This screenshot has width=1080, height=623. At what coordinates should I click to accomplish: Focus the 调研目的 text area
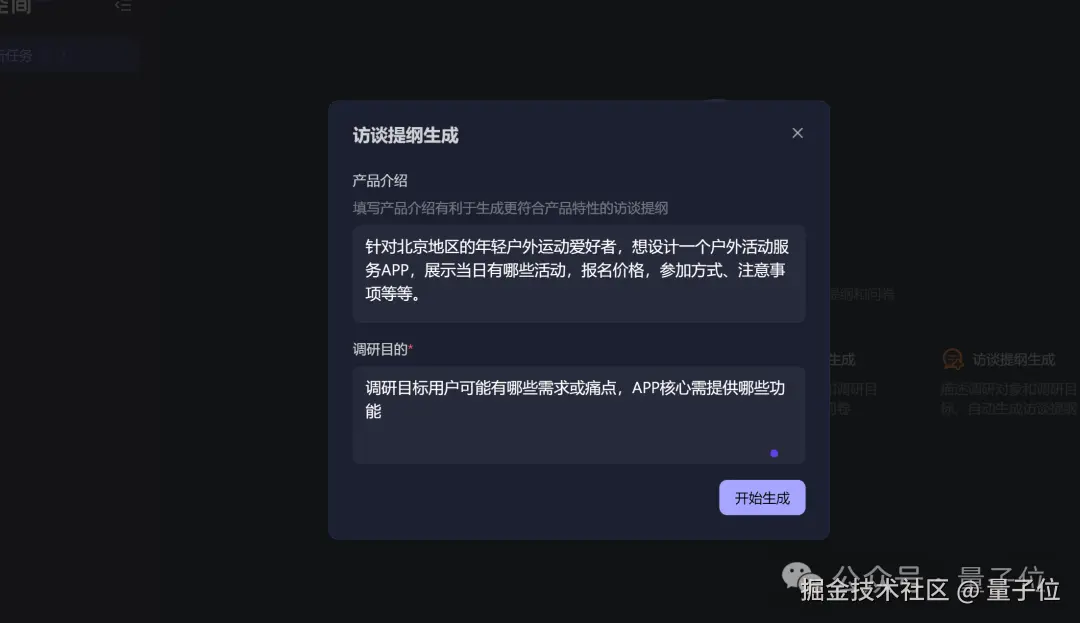point(579,415)
